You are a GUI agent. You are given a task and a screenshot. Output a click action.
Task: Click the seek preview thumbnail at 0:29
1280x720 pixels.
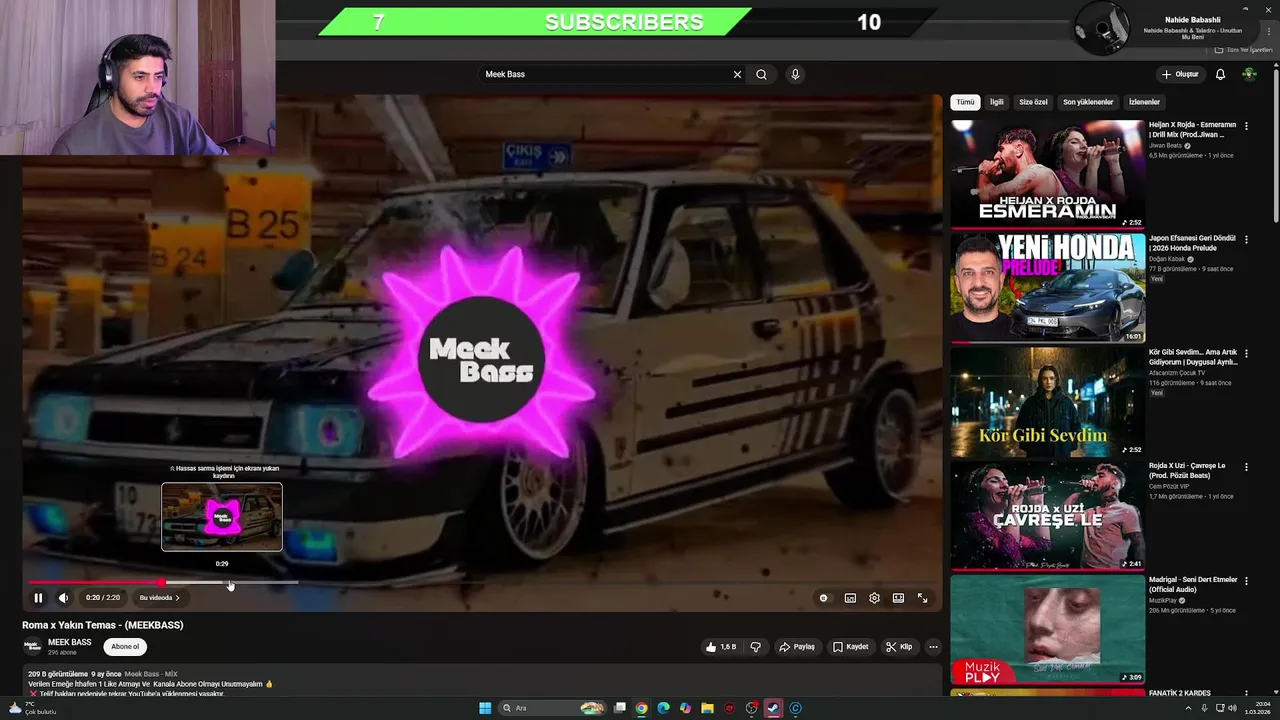pyautogui.click(x=222, y=517)
